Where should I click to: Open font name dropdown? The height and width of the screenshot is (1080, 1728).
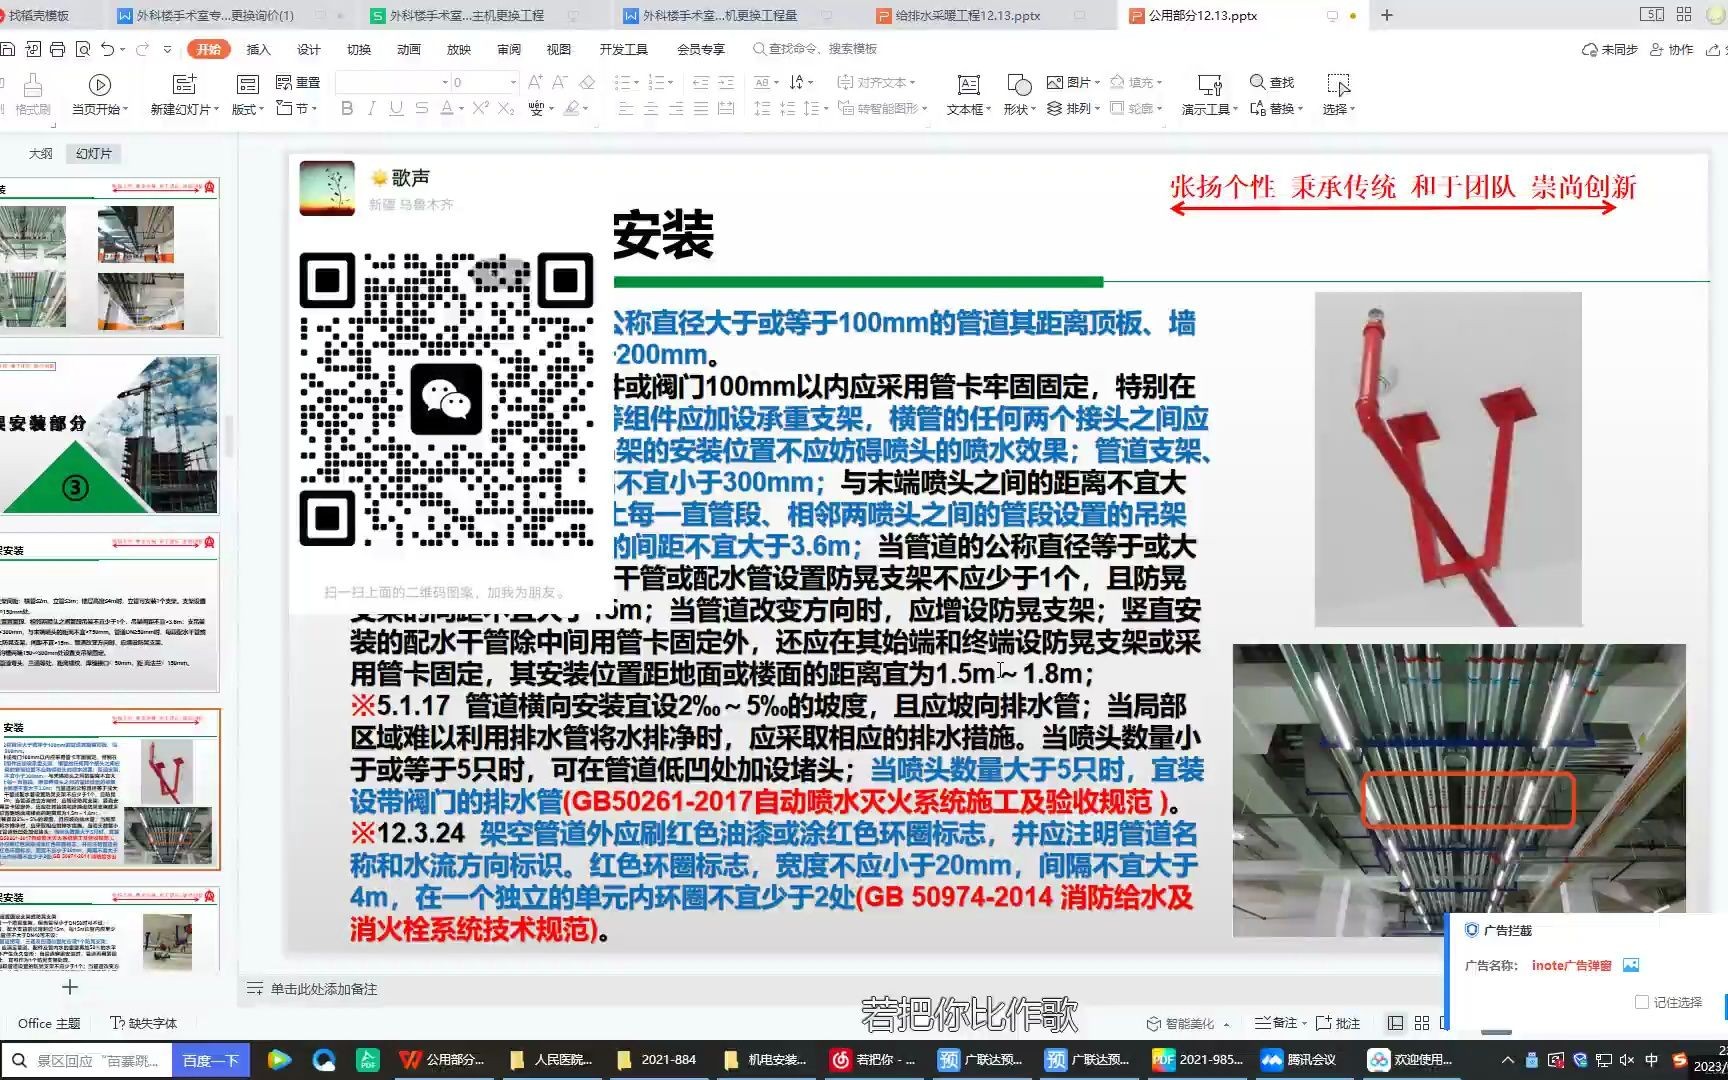tap(445, 82)
